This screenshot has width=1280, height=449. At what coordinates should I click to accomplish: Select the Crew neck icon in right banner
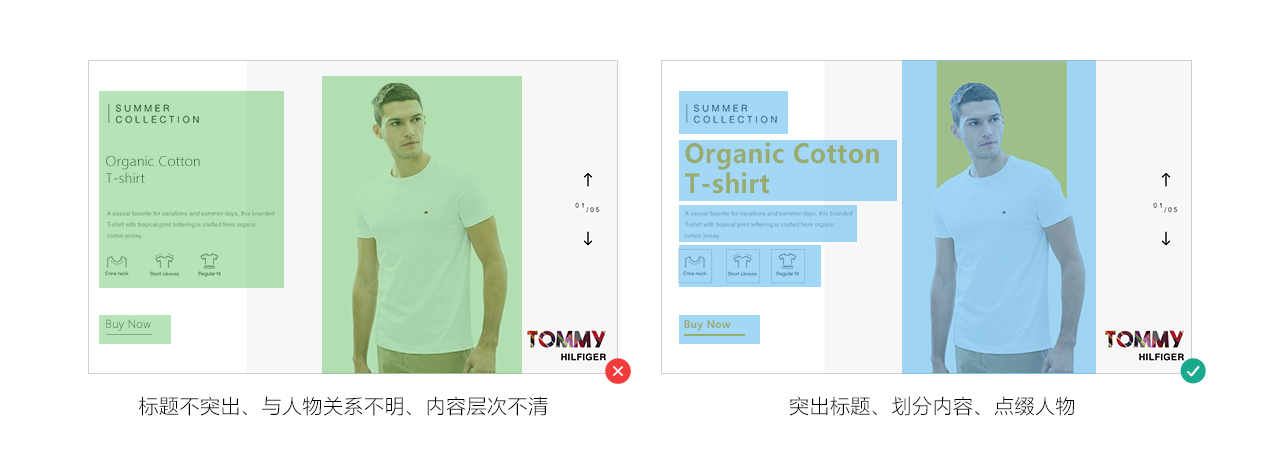pos(695,265)
